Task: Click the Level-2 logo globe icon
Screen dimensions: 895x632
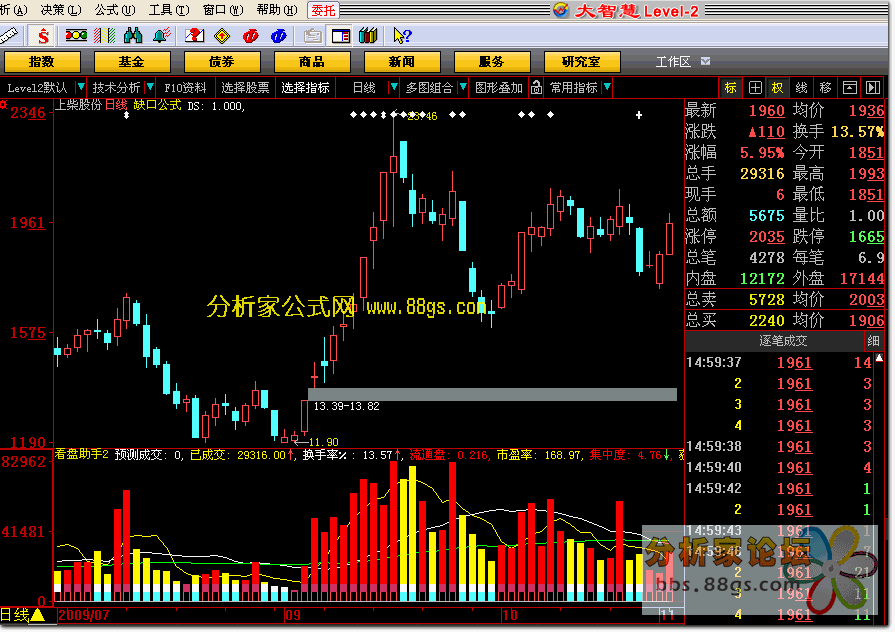Action: pos(562,10)
